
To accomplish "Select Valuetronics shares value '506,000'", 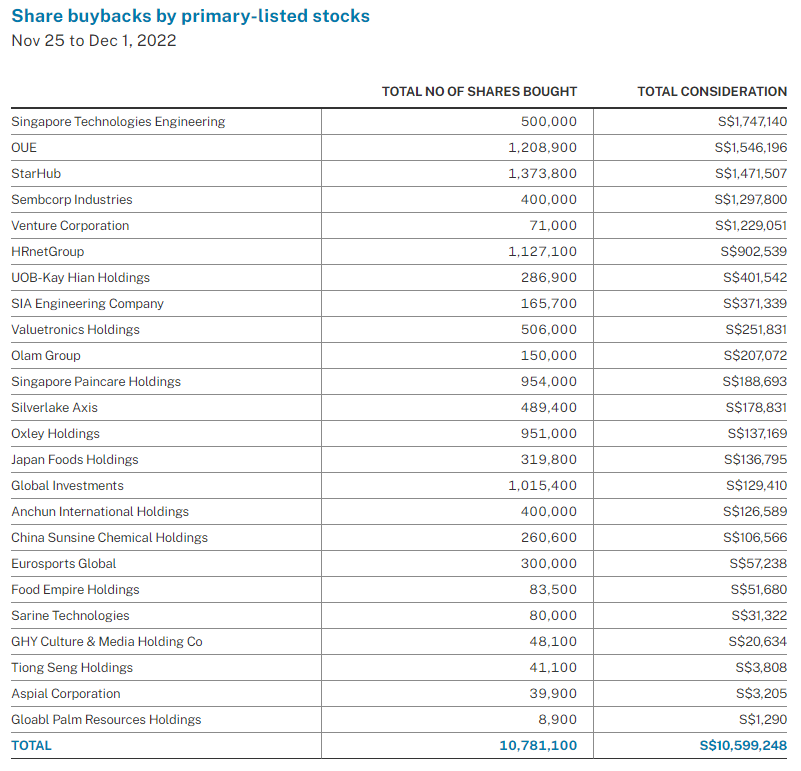I will [x=549, y=330].
